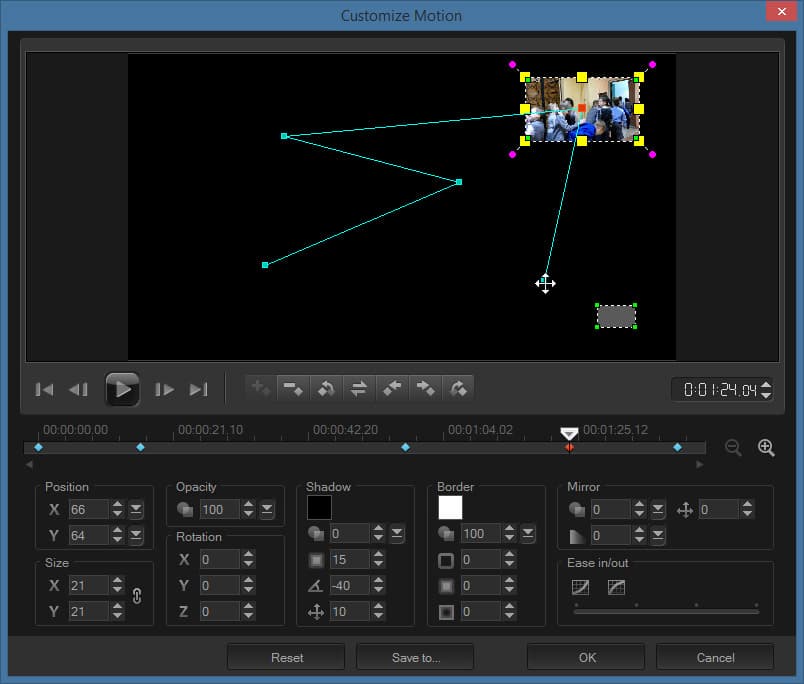Zoom out on the timeline
This screenshot has width=804, height=684.
click(x=733, y=448)
